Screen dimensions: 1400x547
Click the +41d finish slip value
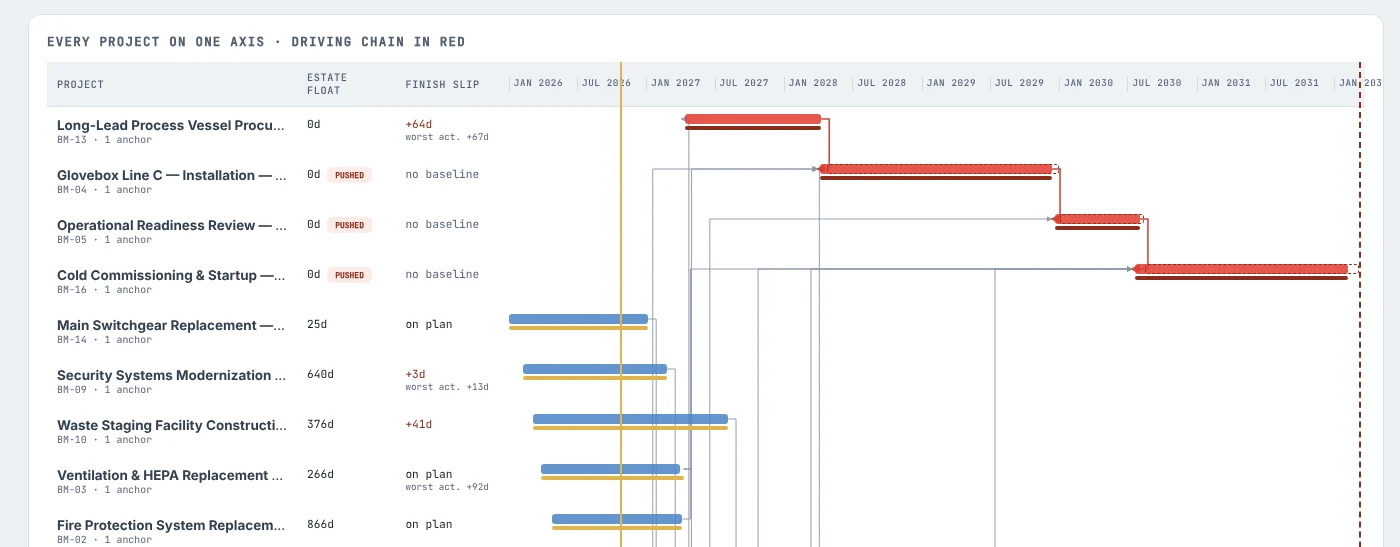tap(418, 424)
